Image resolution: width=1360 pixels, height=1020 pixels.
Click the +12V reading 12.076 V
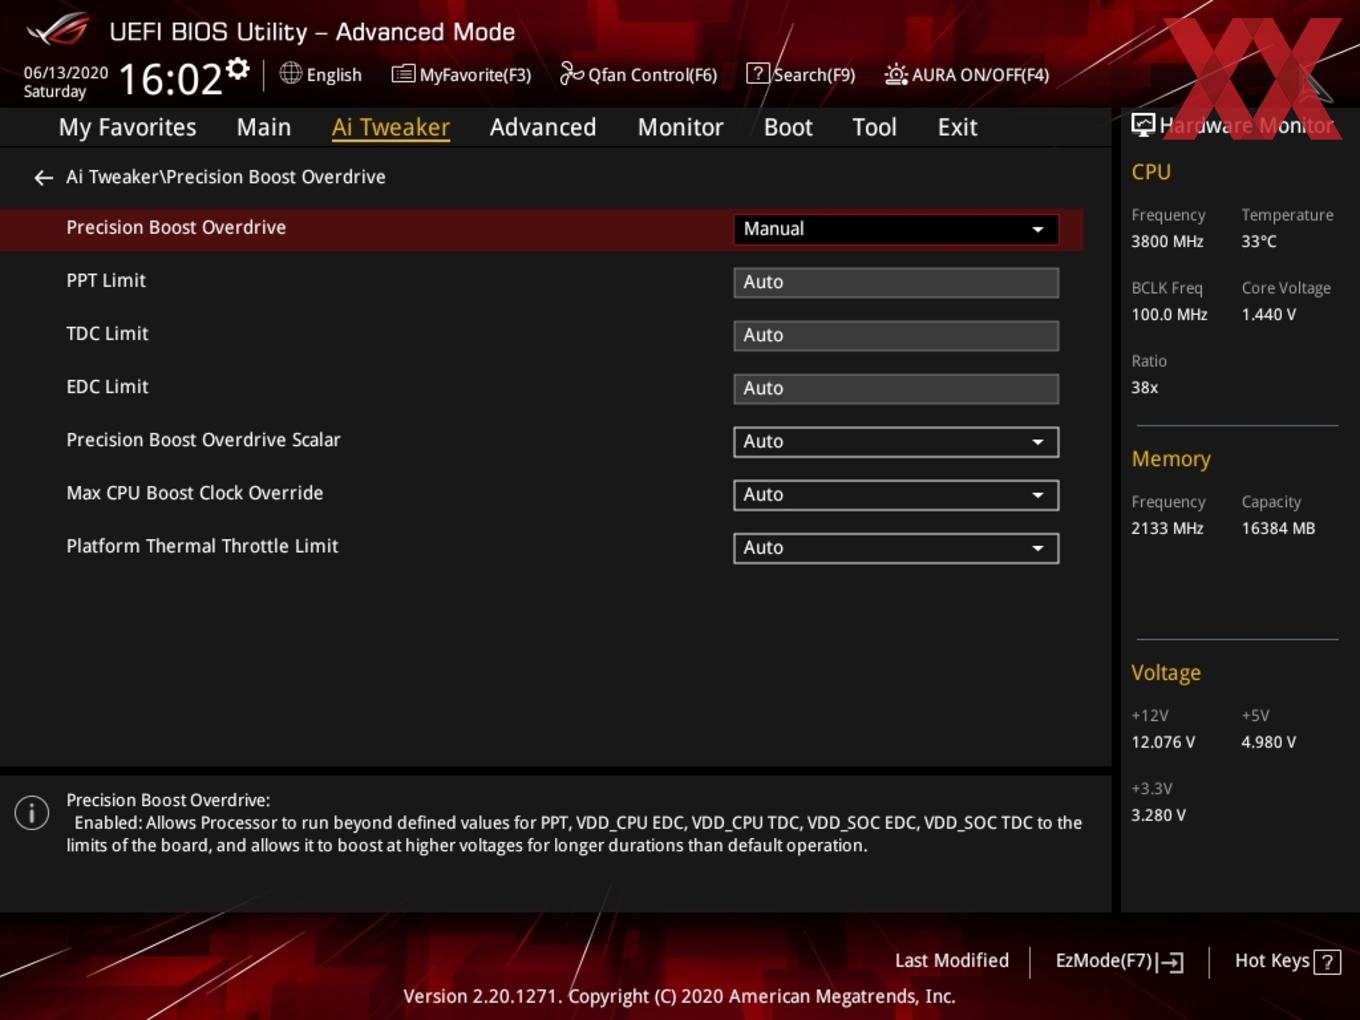click(1163, 743)
